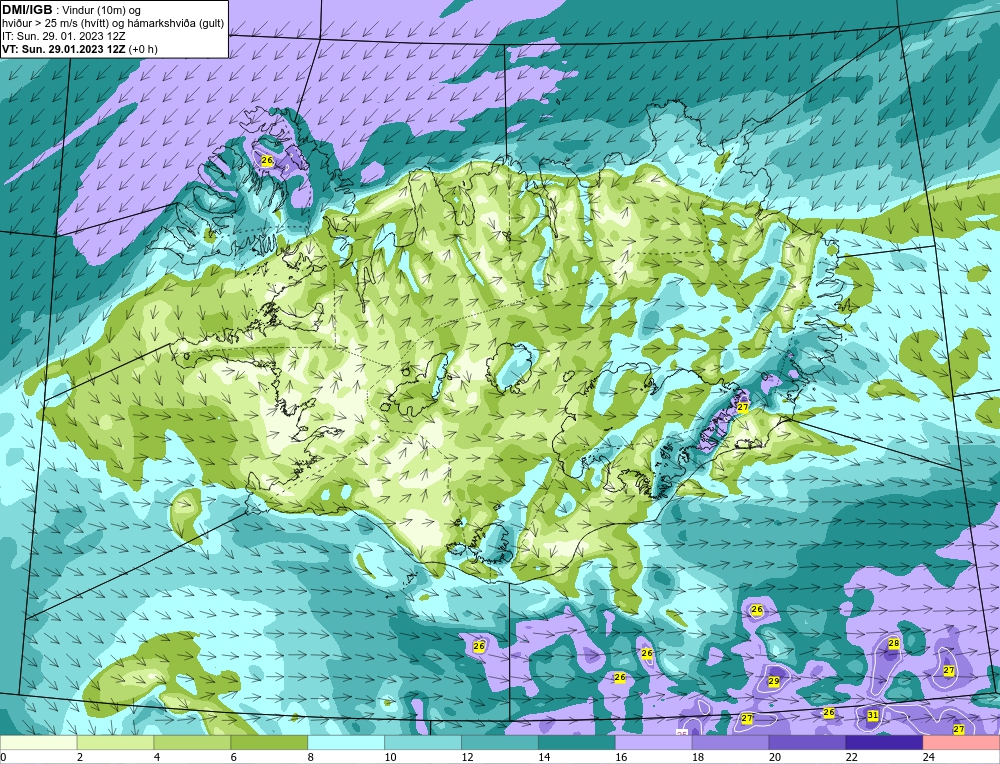Click the palest 0–2 m/s legend swatch
Image resolution: width=1000 pixels, height=764 pixels.
(38, 743)
